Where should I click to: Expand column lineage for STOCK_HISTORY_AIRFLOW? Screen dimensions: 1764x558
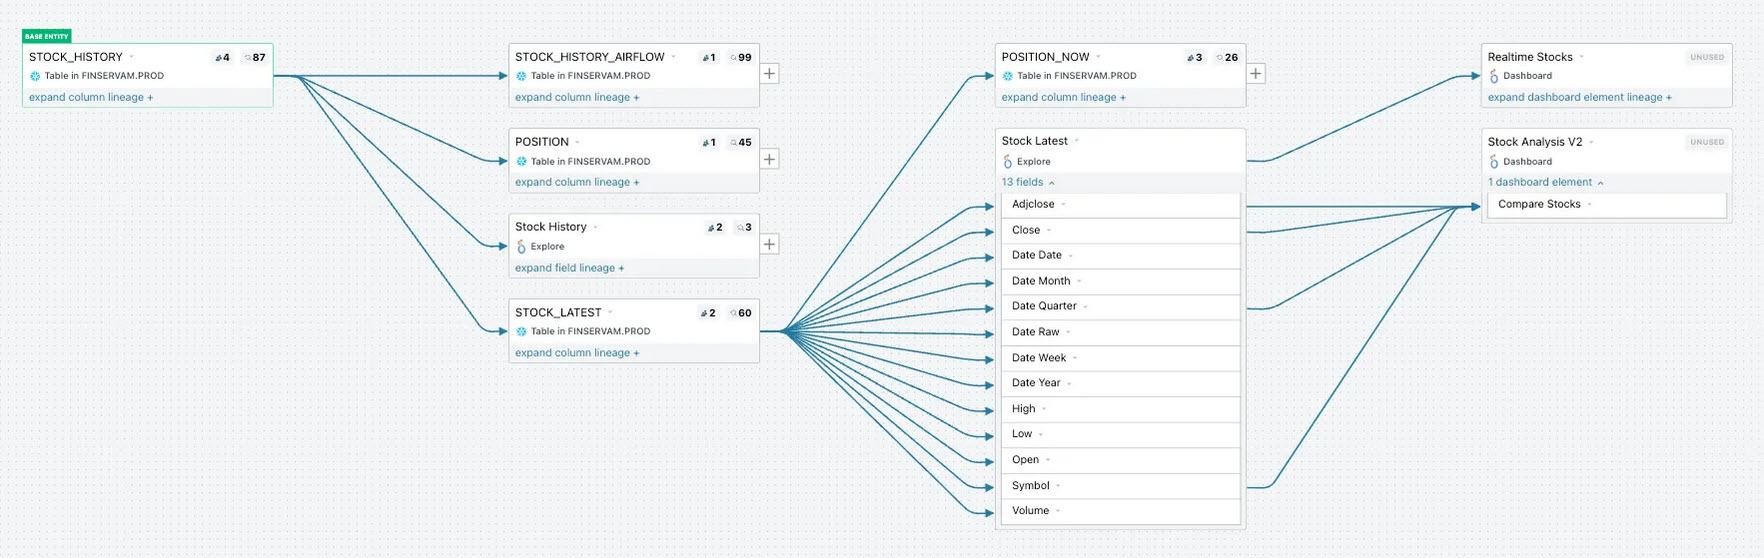[x=577, y=97]
